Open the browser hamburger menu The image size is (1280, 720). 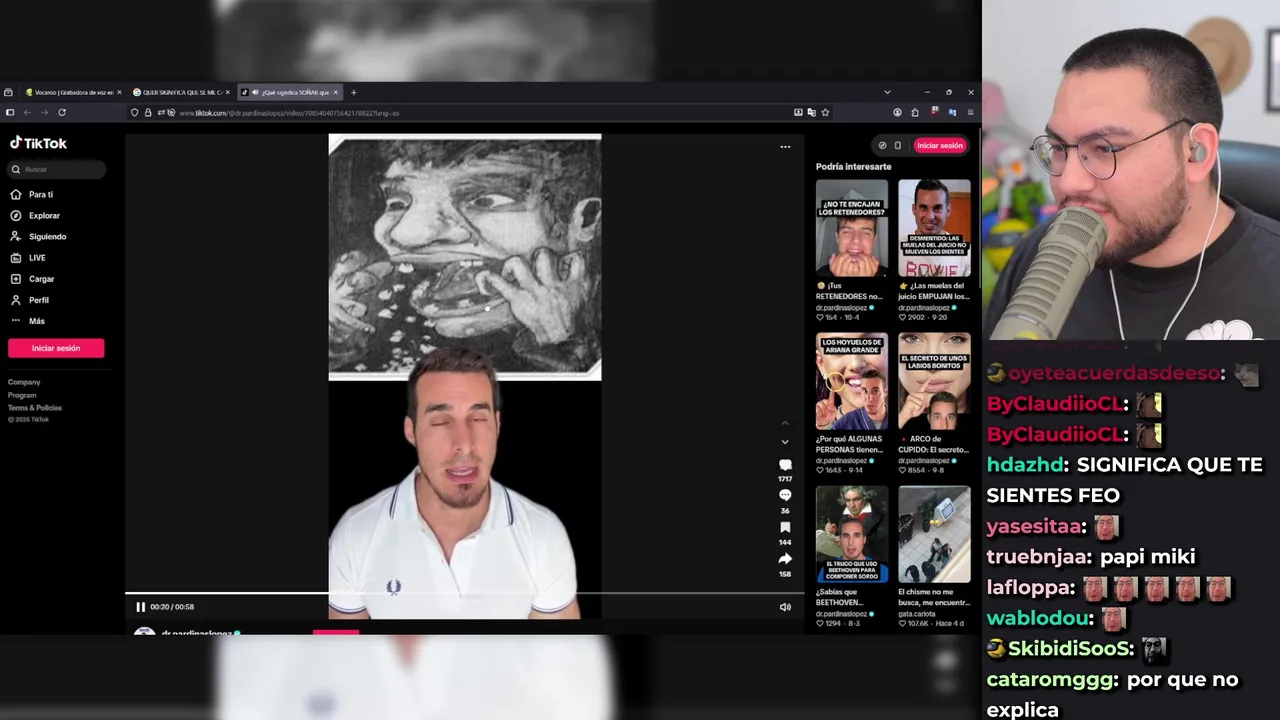click(970, 112)
